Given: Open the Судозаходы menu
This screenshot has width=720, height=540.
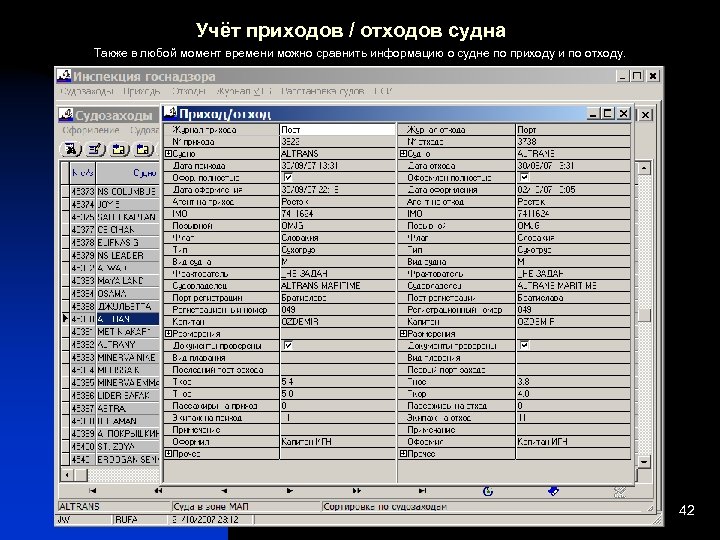Looking at the screenshot, I should [87, 91].
